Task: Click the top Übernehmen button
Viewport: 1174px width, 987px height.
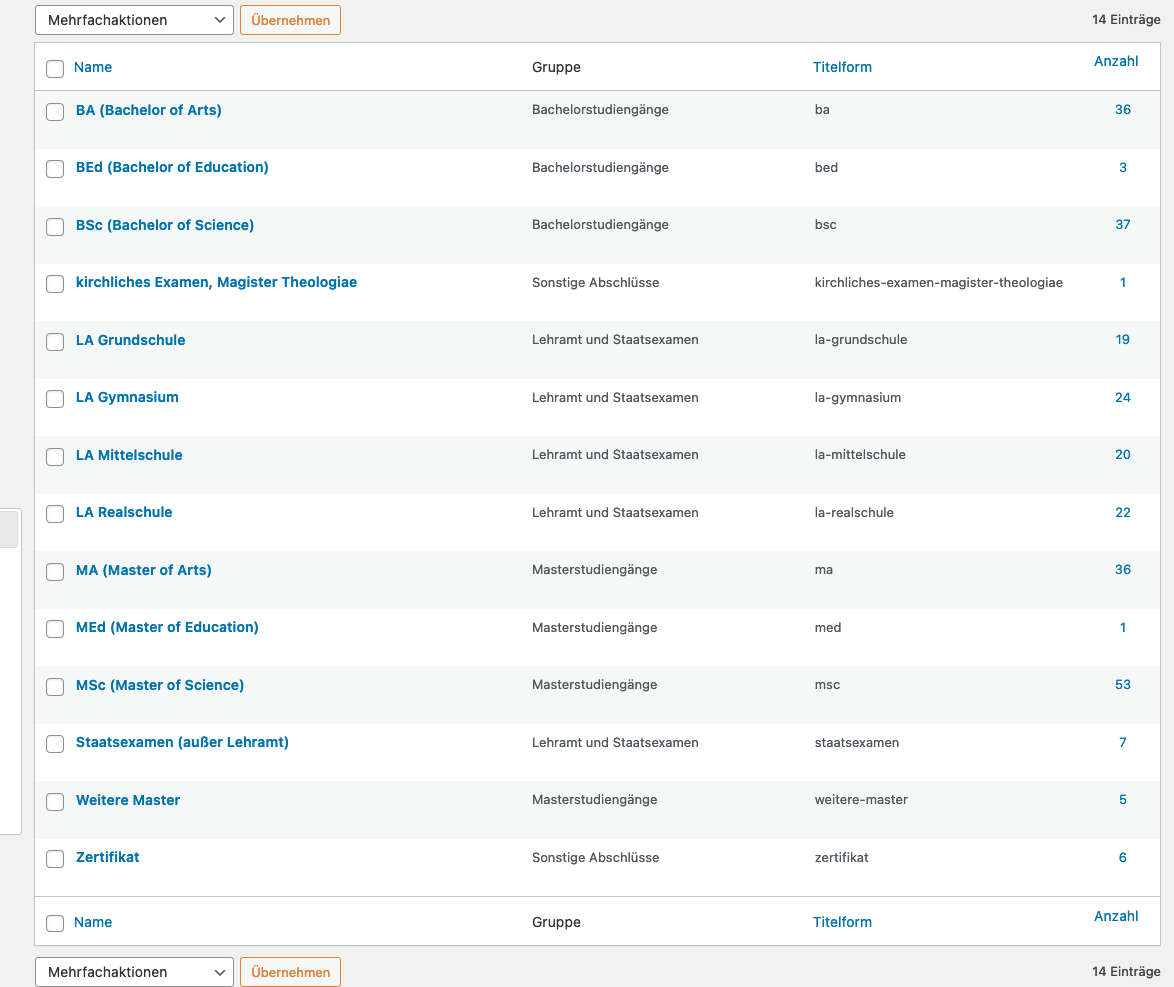Action: click(290, 19)
